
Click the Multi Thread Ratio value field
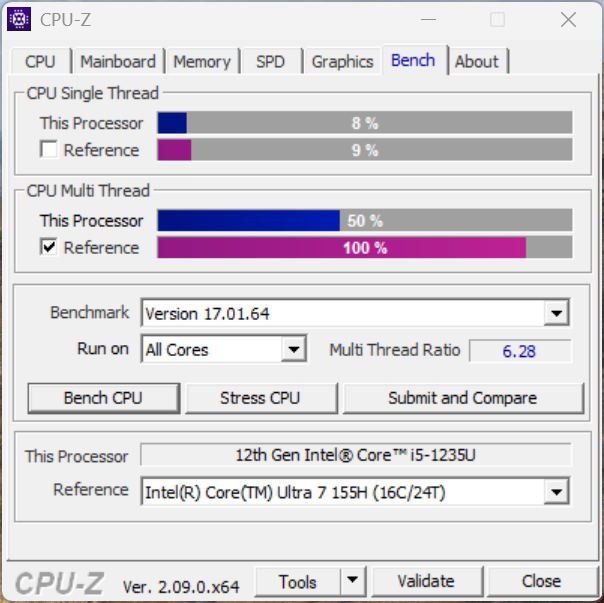tap(520, 351)
